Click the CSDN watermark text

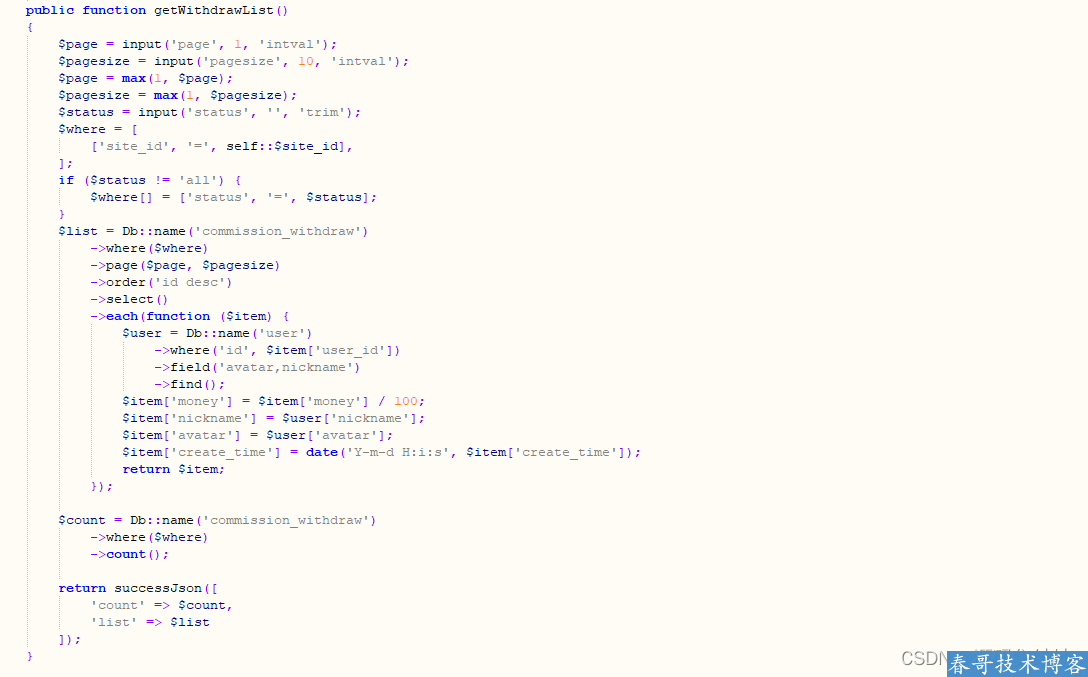(x=924, y=658)
